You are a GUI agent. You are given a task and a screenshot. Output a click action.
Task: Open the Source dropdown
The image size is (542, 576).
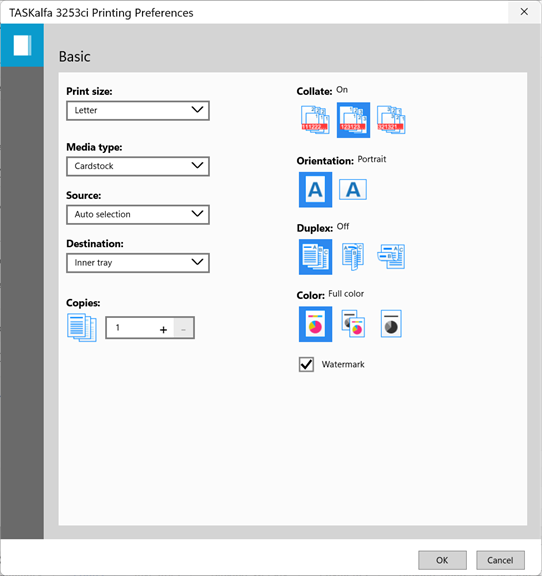(138, 215)
